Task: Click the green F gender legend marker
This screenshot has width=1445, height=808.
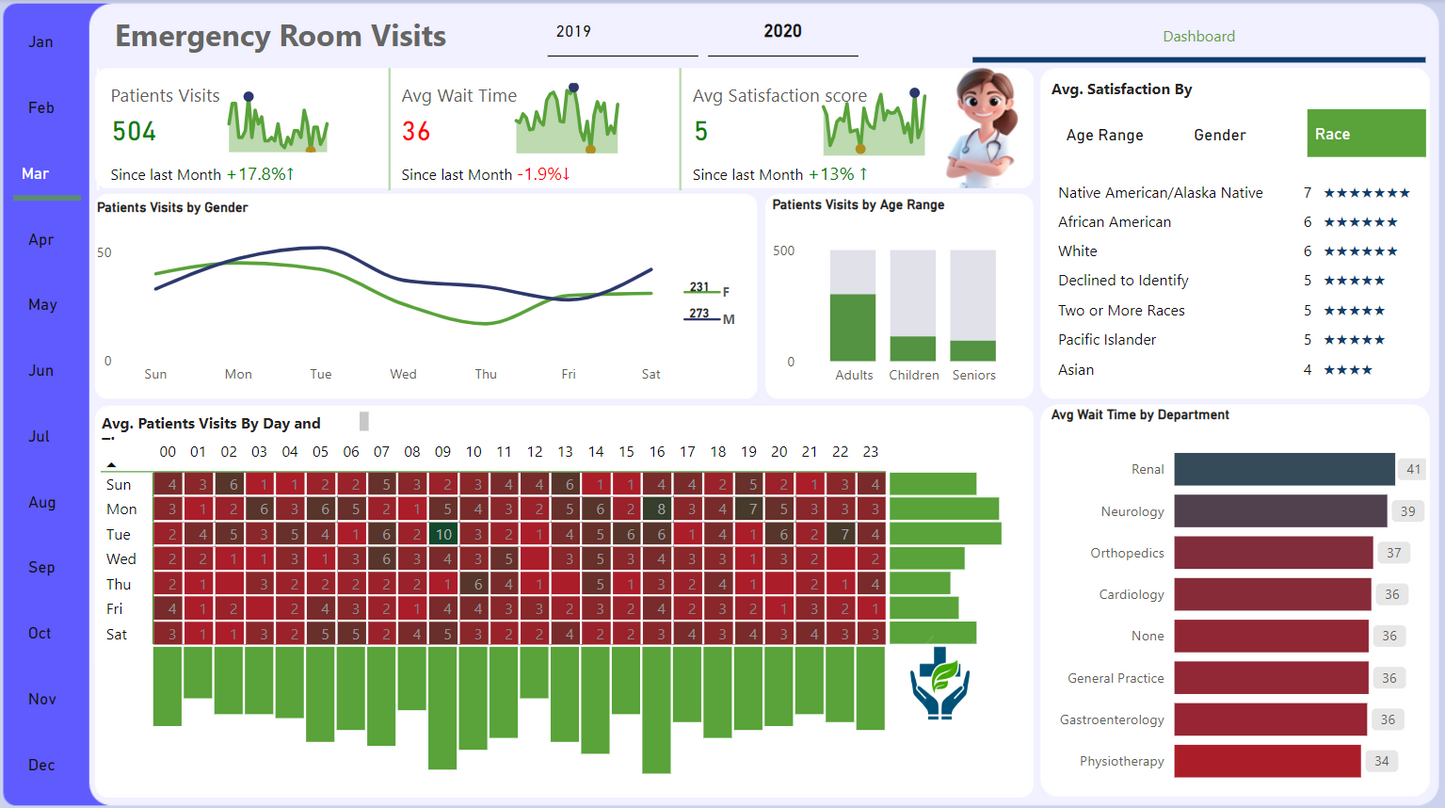Action: 700,291
